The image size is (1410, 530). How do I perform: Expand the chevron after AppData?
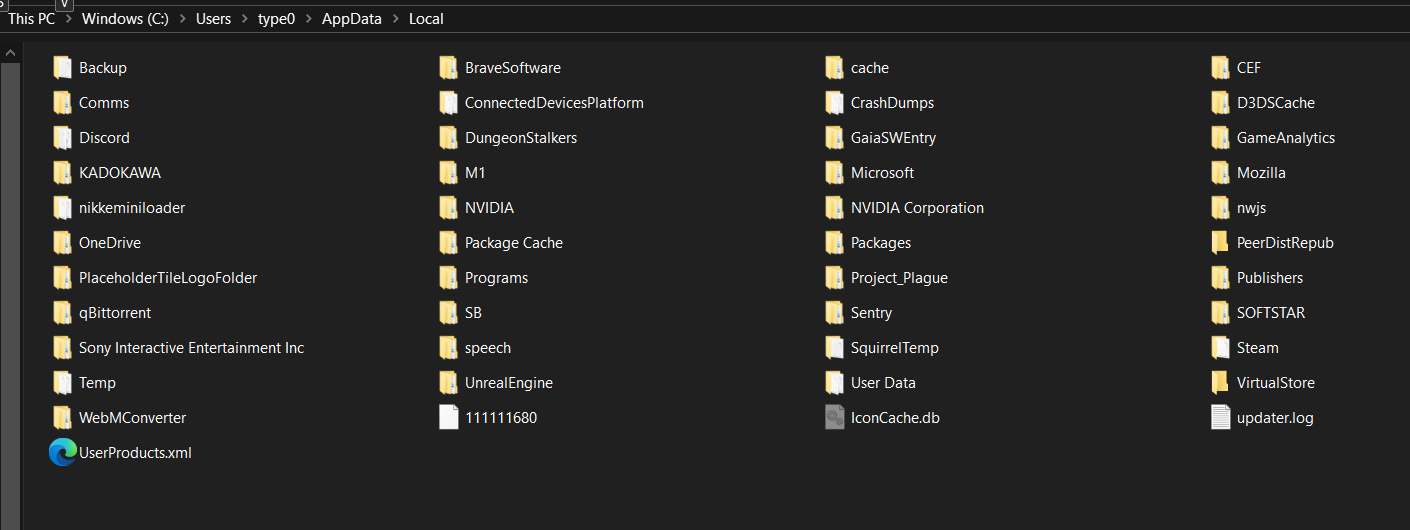[395, 19]
